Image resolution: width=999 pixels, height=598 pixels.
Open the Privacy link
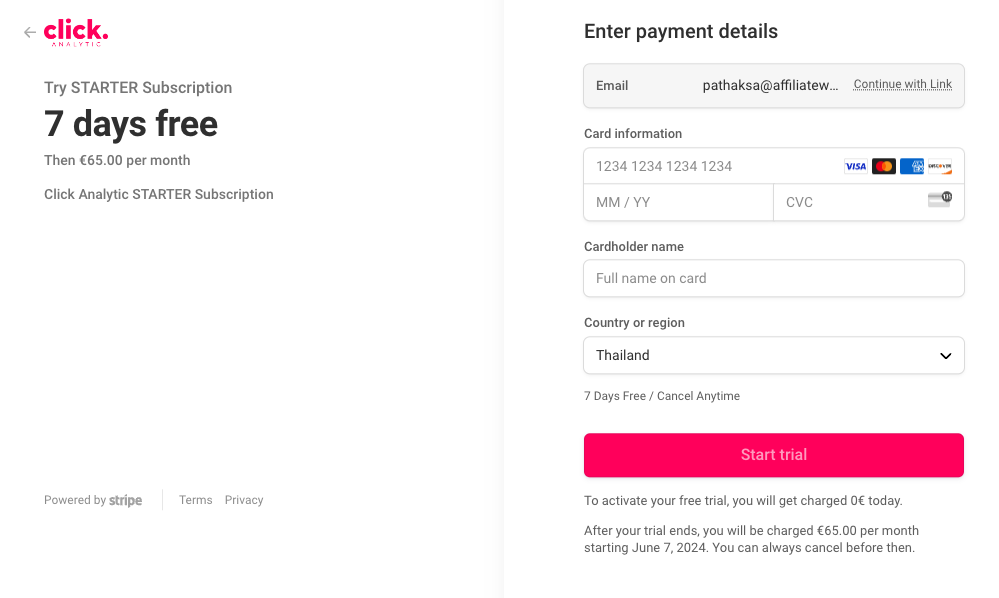(244, 500)
